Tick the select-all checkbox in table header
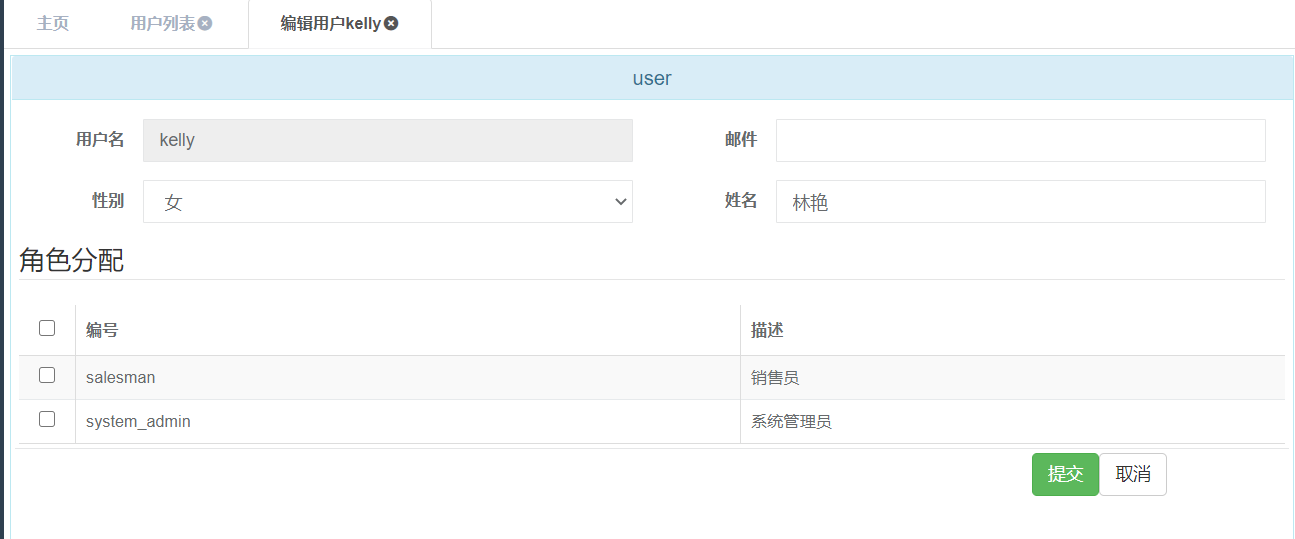 click(x=47, y=328)
